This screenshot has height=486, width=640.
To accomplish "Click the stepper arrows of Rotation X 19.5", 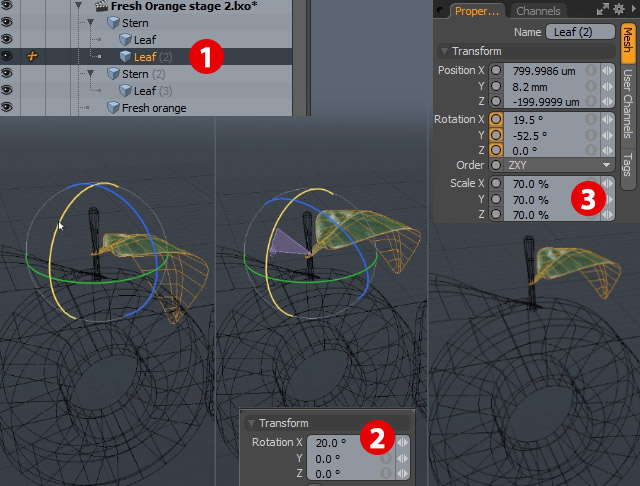I will pos(608,120).
